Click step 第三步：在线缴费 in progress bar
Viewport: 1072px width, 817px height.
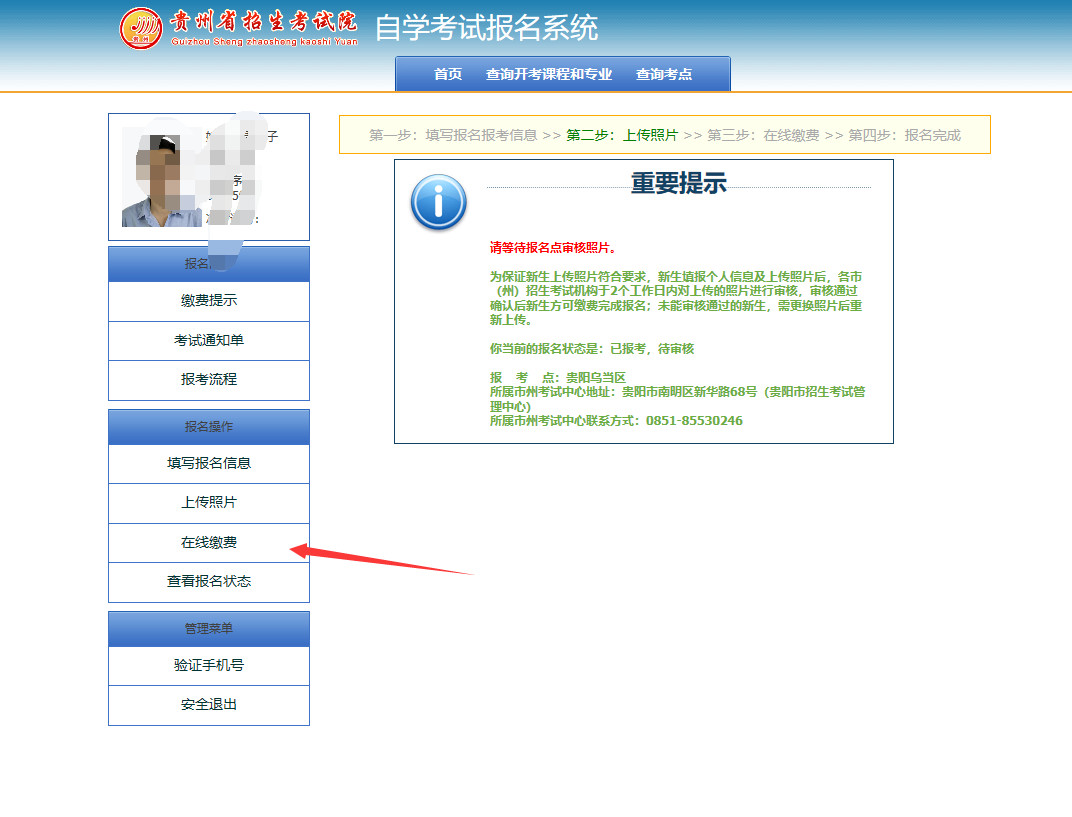click(763, 135)
